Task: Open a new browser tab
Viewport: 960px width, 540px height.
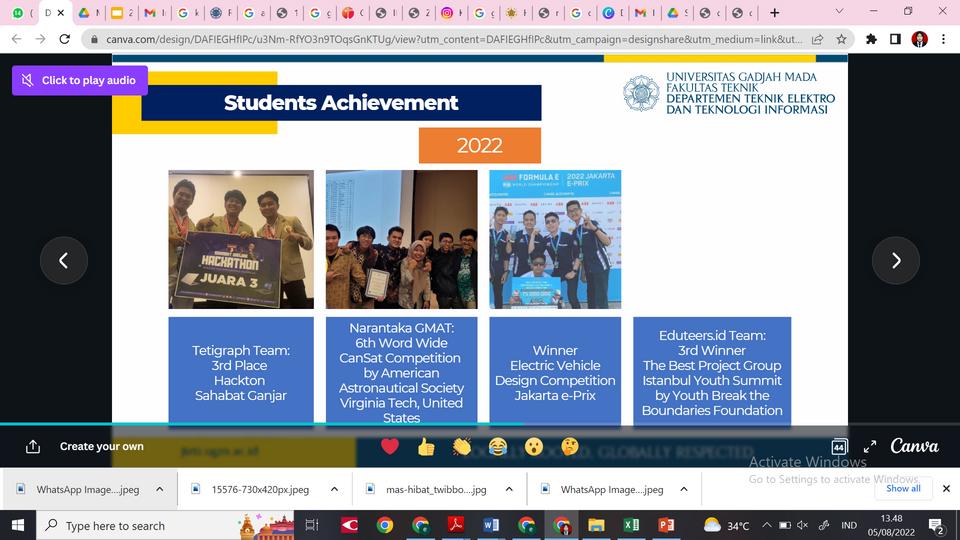Action: coord(774,12)
